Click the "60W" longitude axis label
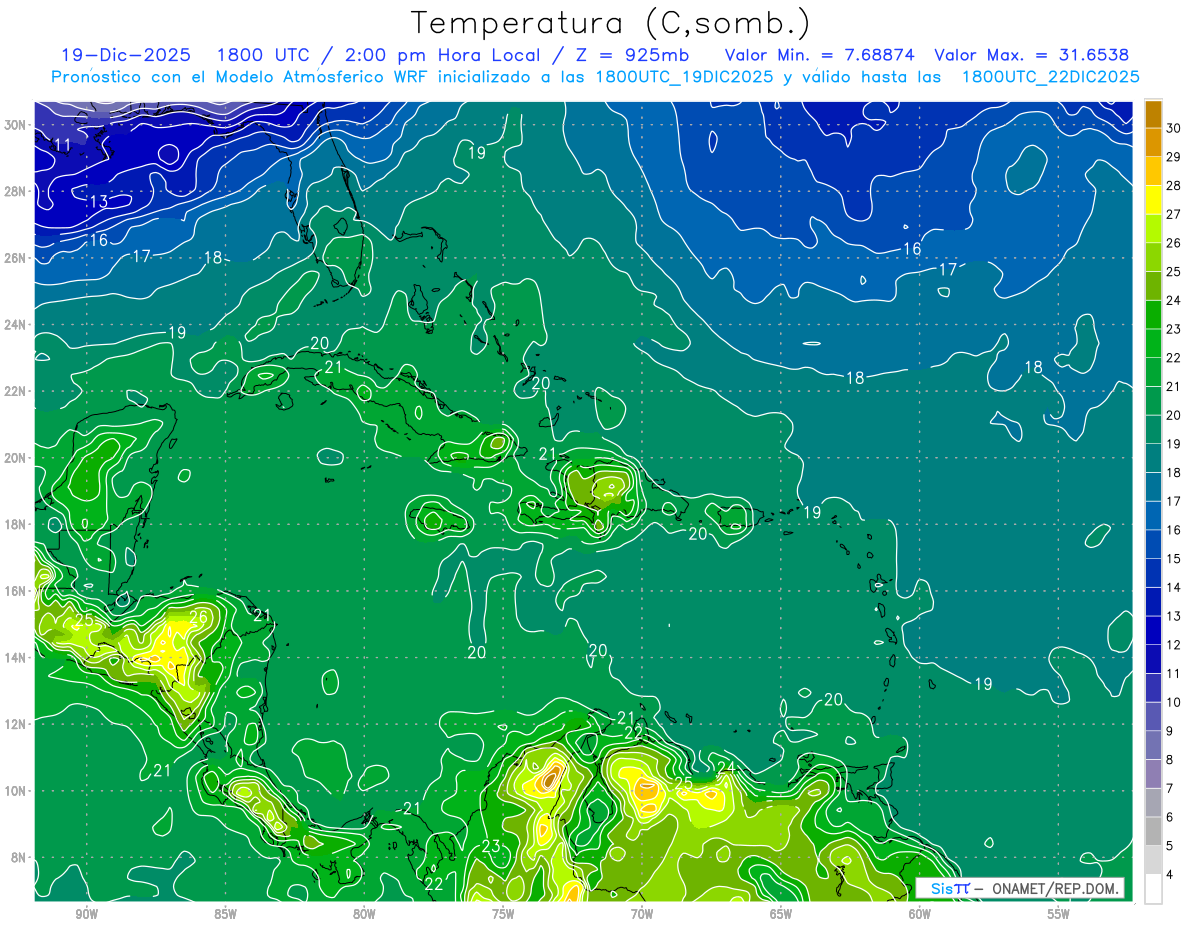Image resolution: width=1200 pixels, height=927 pixels. (x=920, y=914)
